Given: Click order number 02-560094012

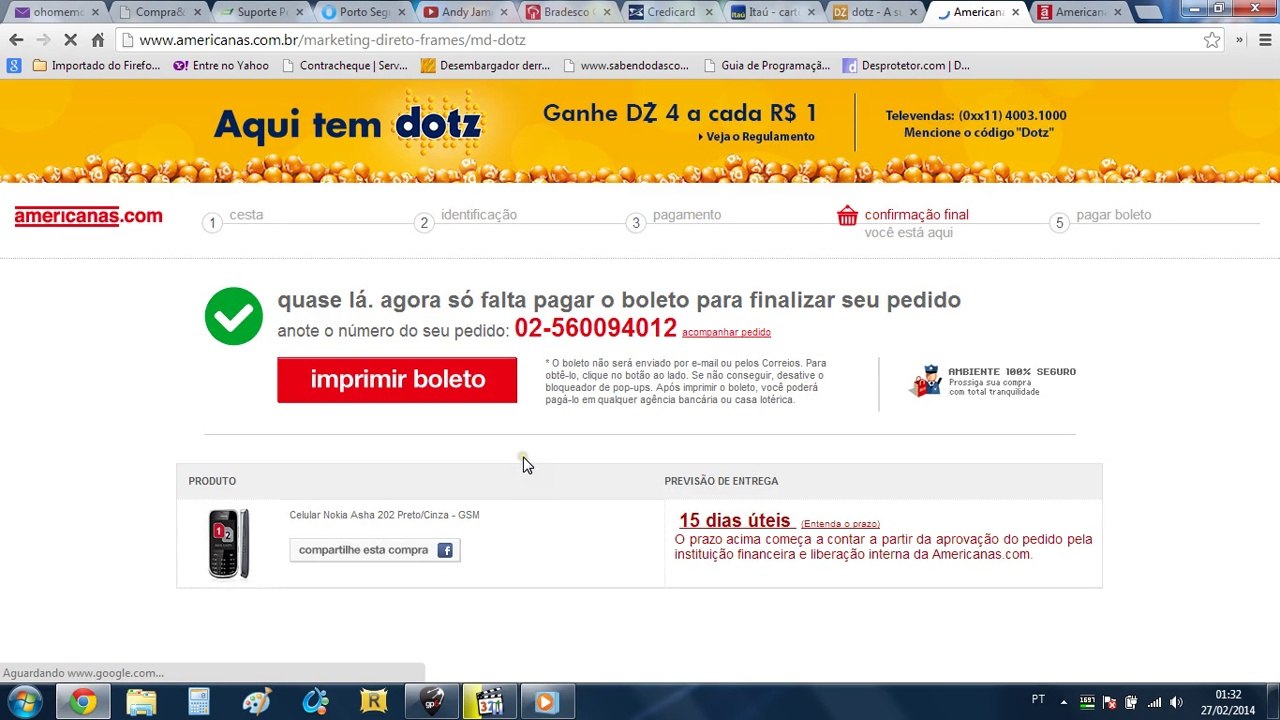Looking at the screenshot, I should click(595, 329).
